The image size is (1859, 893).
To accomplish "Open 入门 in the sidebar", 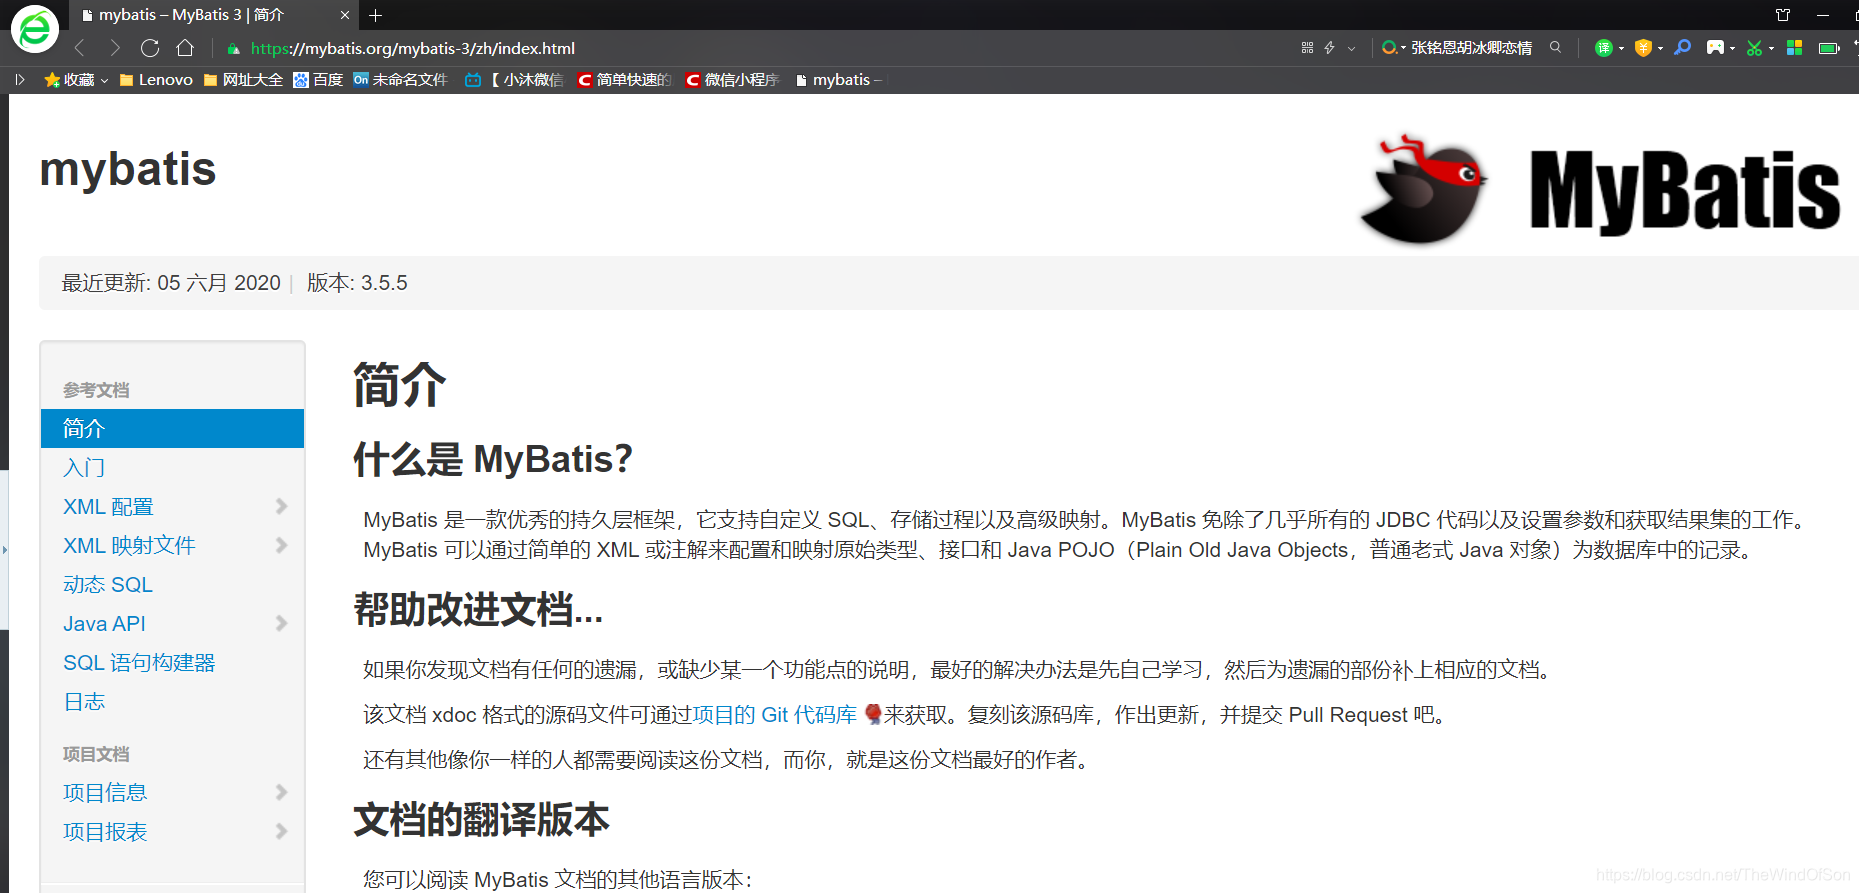I will 84,467.
